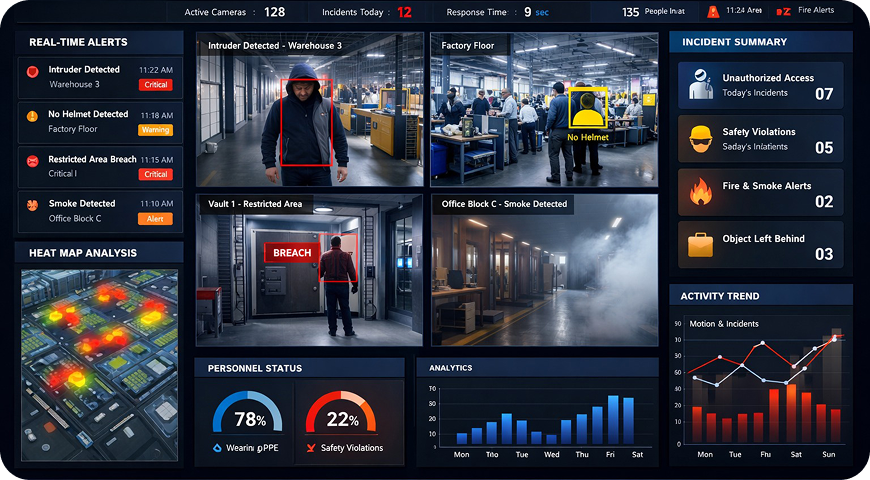Select the Safety Violations helmet icon

pyautogui.click(x=700, y=140)
